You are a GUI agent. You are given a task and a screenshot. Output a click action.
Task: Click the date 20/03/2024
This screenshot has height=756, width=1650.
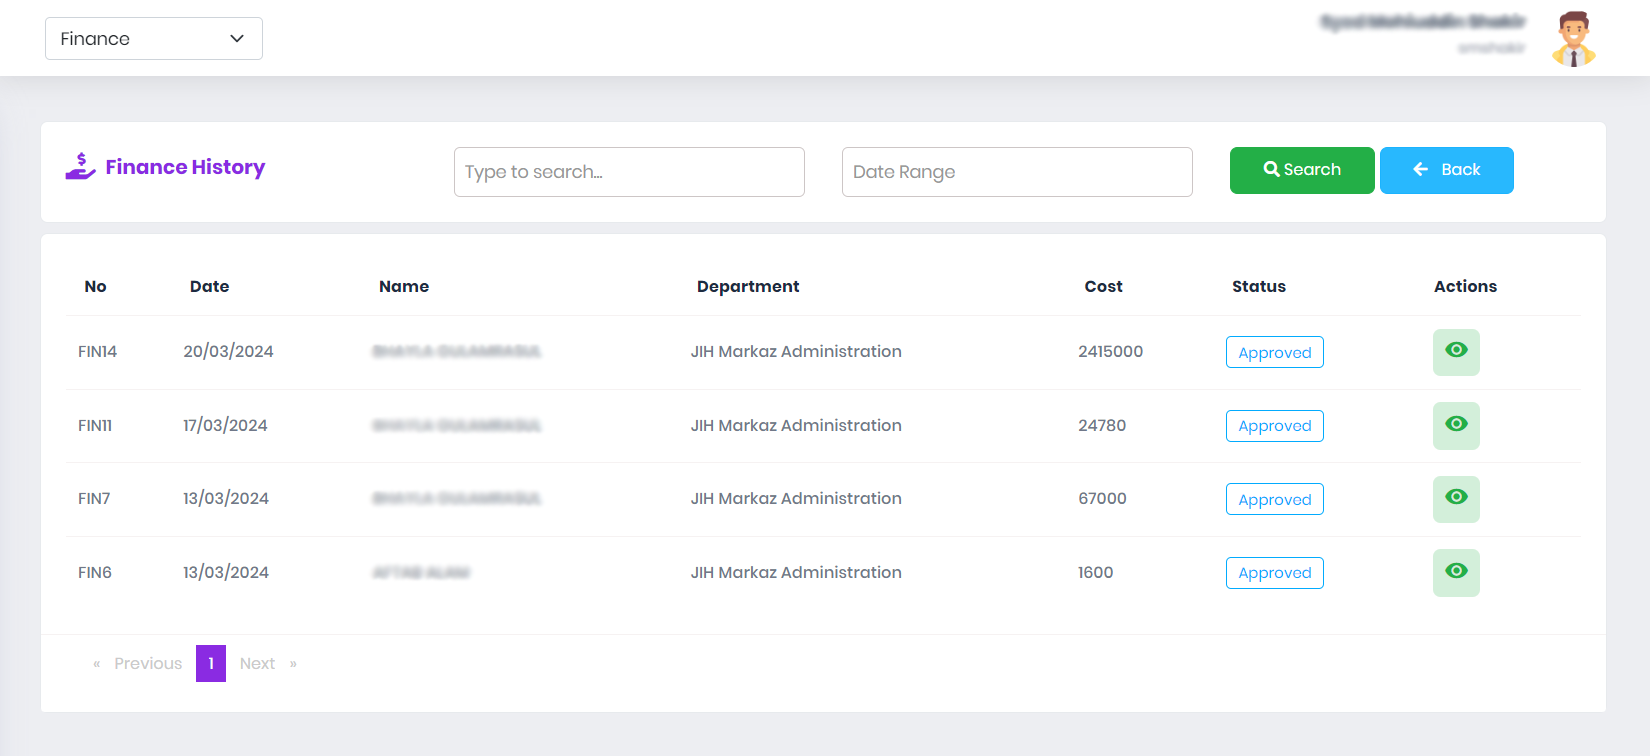(228, 352)
